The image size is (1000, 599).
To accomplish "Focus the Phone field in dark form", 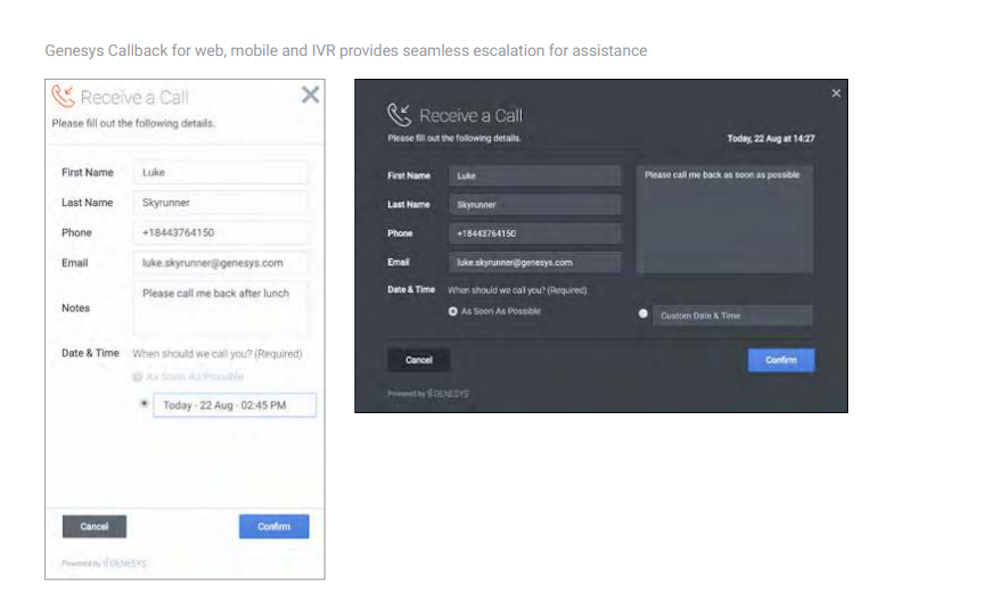I will 534,233.
